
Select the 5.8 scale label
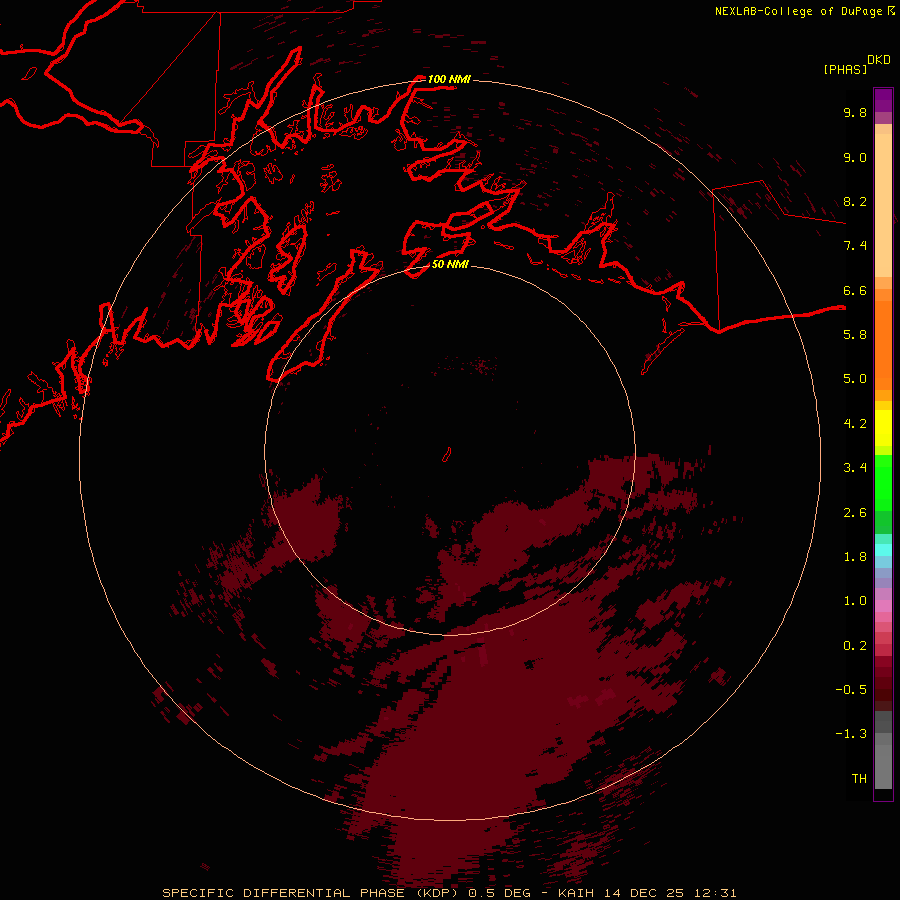[x=855, y=335]
